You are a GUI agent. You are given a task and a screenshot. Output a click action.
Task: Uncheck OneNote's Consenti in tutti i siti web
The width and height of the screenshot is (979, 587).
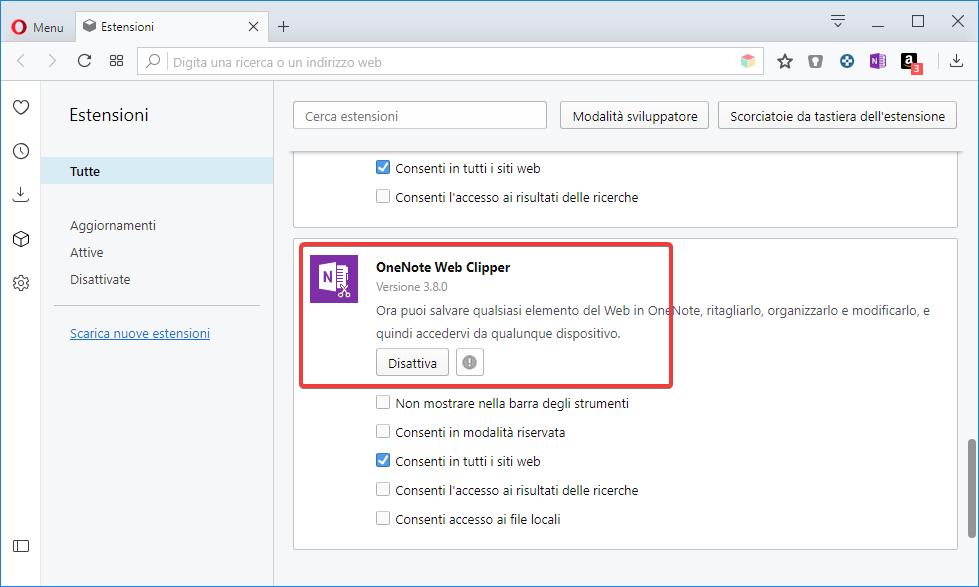383,460
